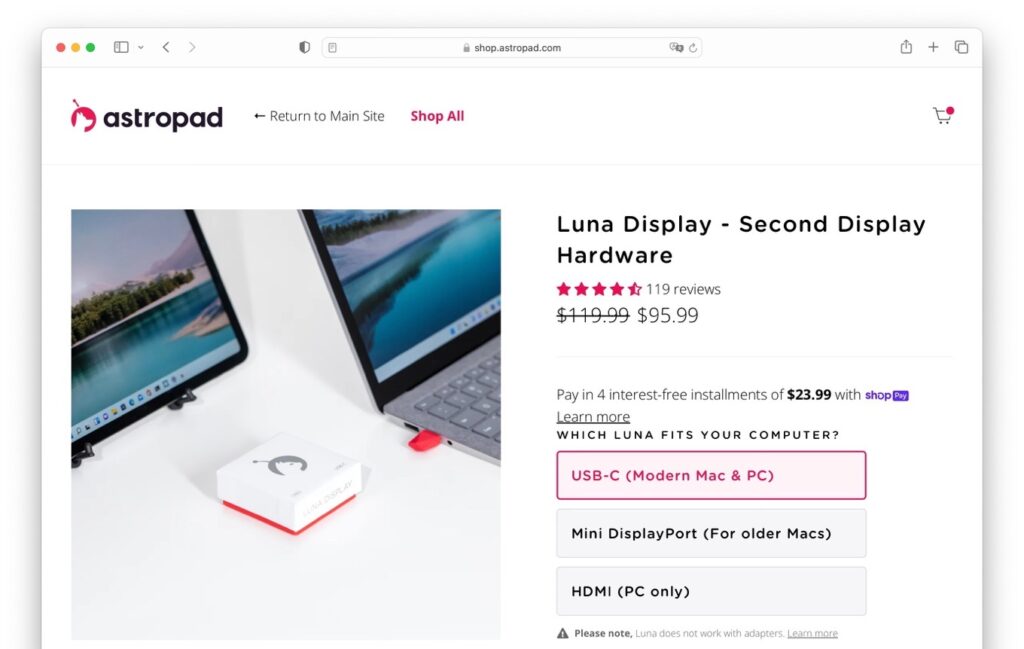Click the warning triangle next to Please note
The width and height of the screenshot is (1024, 649).
point(565,632)
